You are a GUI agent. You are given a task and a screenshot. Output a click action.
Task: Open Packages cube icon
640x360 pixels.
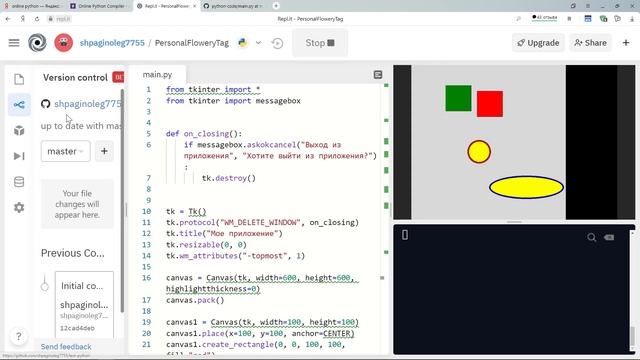[19, 131]
